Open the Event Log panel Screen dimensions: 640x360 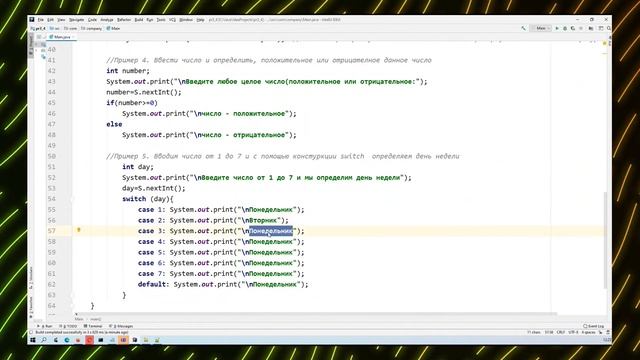[594, 326]
